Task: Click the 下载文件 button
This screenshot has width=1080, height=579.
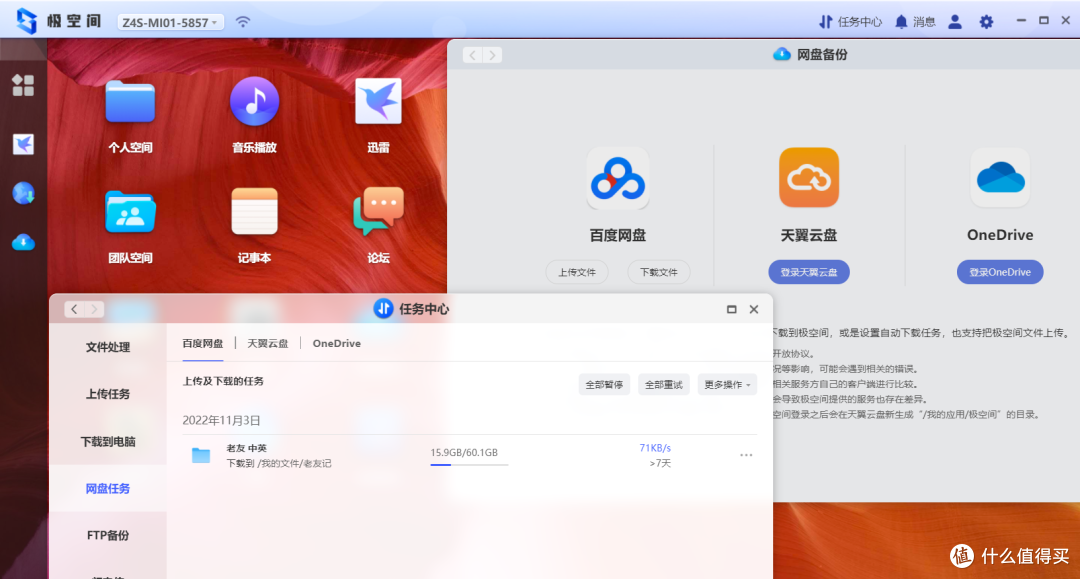Action: coord(658,272)
